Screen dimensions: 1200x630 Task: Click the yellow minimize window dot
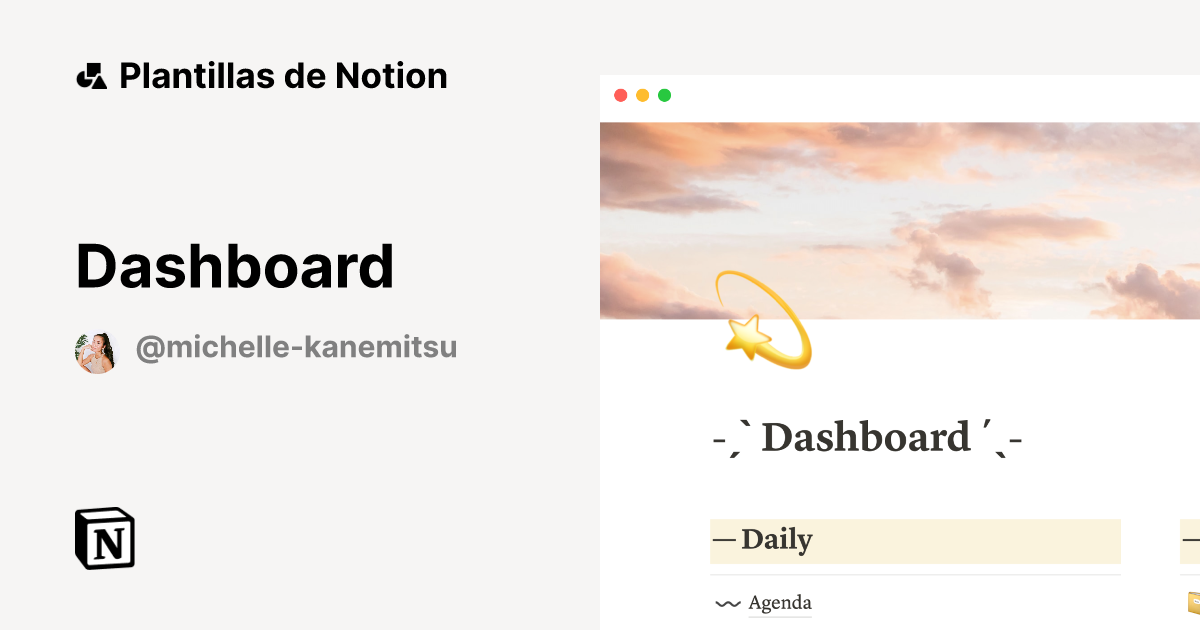click(x=642, y=96)
